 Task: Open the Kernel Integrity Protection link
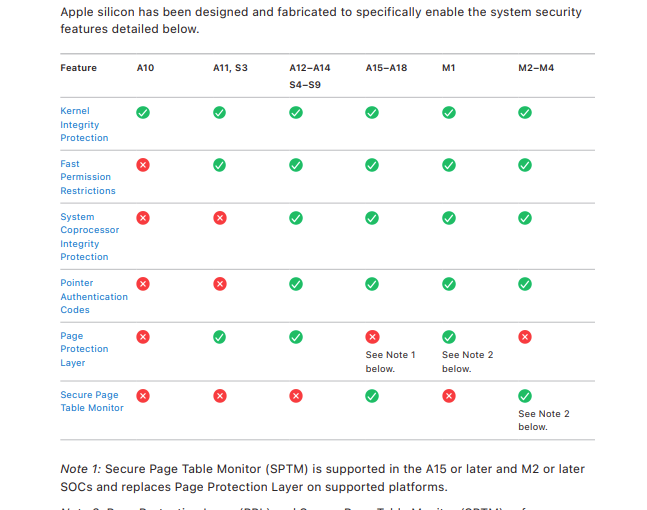(x=84, y=124)
